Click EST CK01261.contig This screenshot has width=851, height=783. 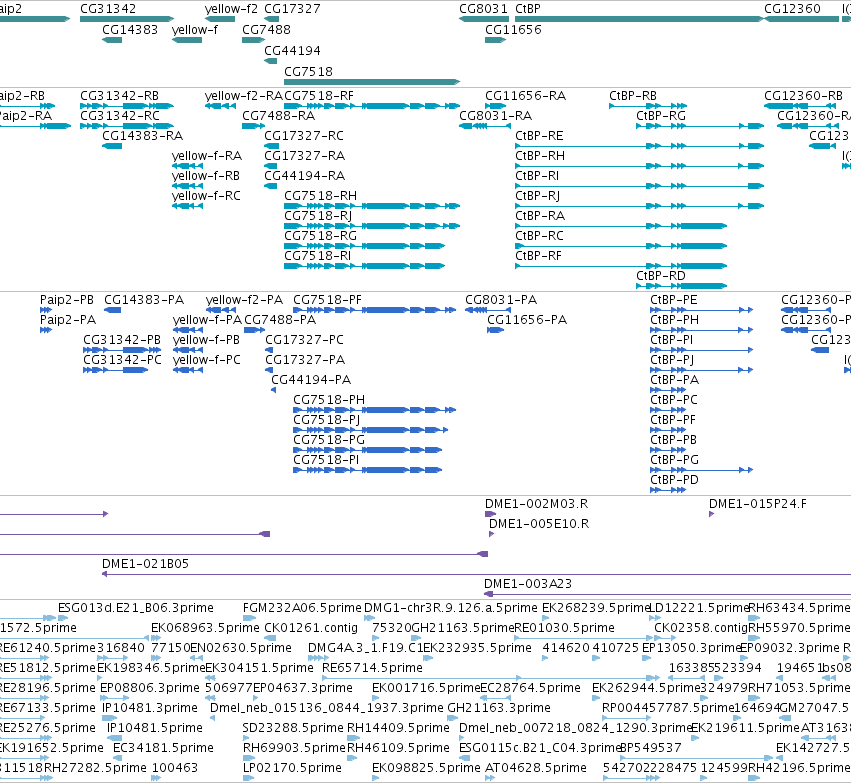click(x=311, y=628)
